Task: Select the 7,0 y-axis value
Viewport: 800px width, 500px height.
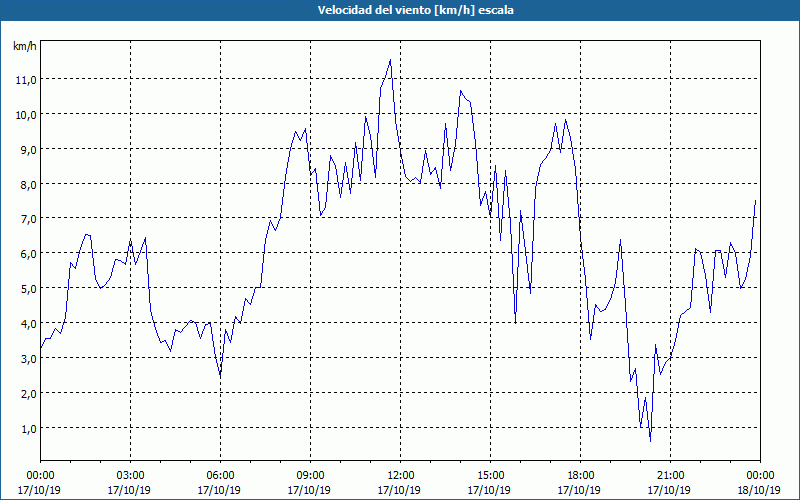Action: (28, 219)
